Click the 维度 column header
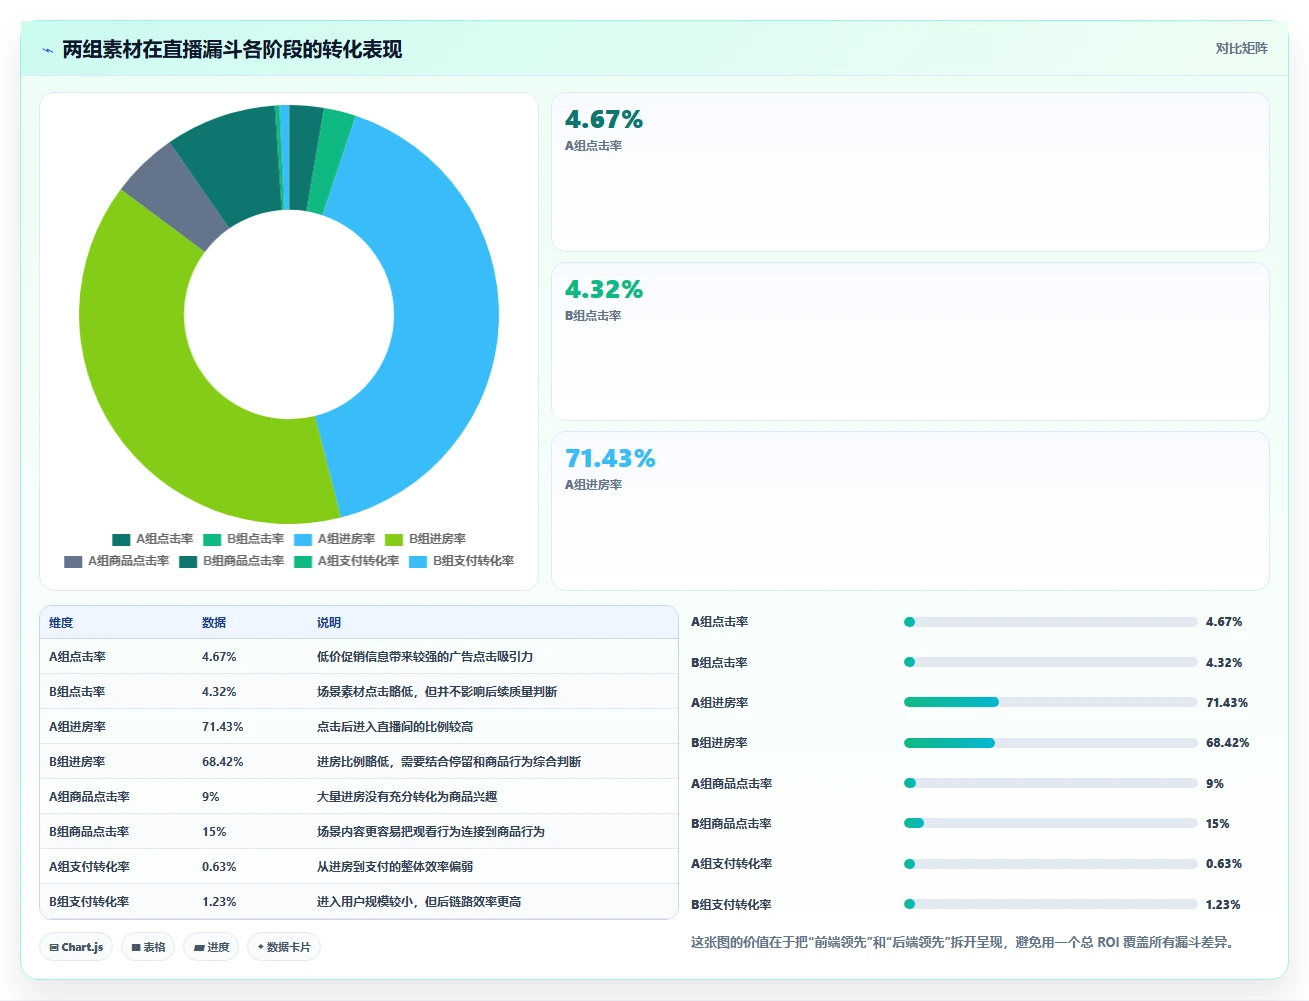Image resolution: width=1309 pixels, height=1001 pixels. tap(61, 622)
